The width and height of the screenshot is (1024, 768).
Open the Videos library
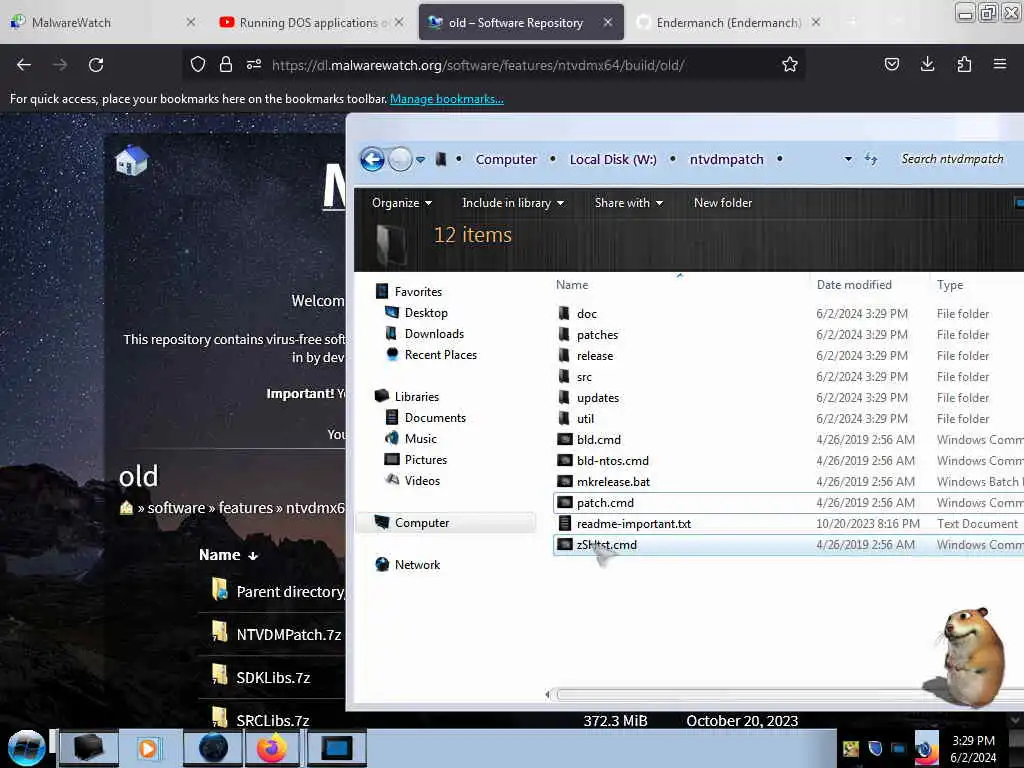point(422,481)
